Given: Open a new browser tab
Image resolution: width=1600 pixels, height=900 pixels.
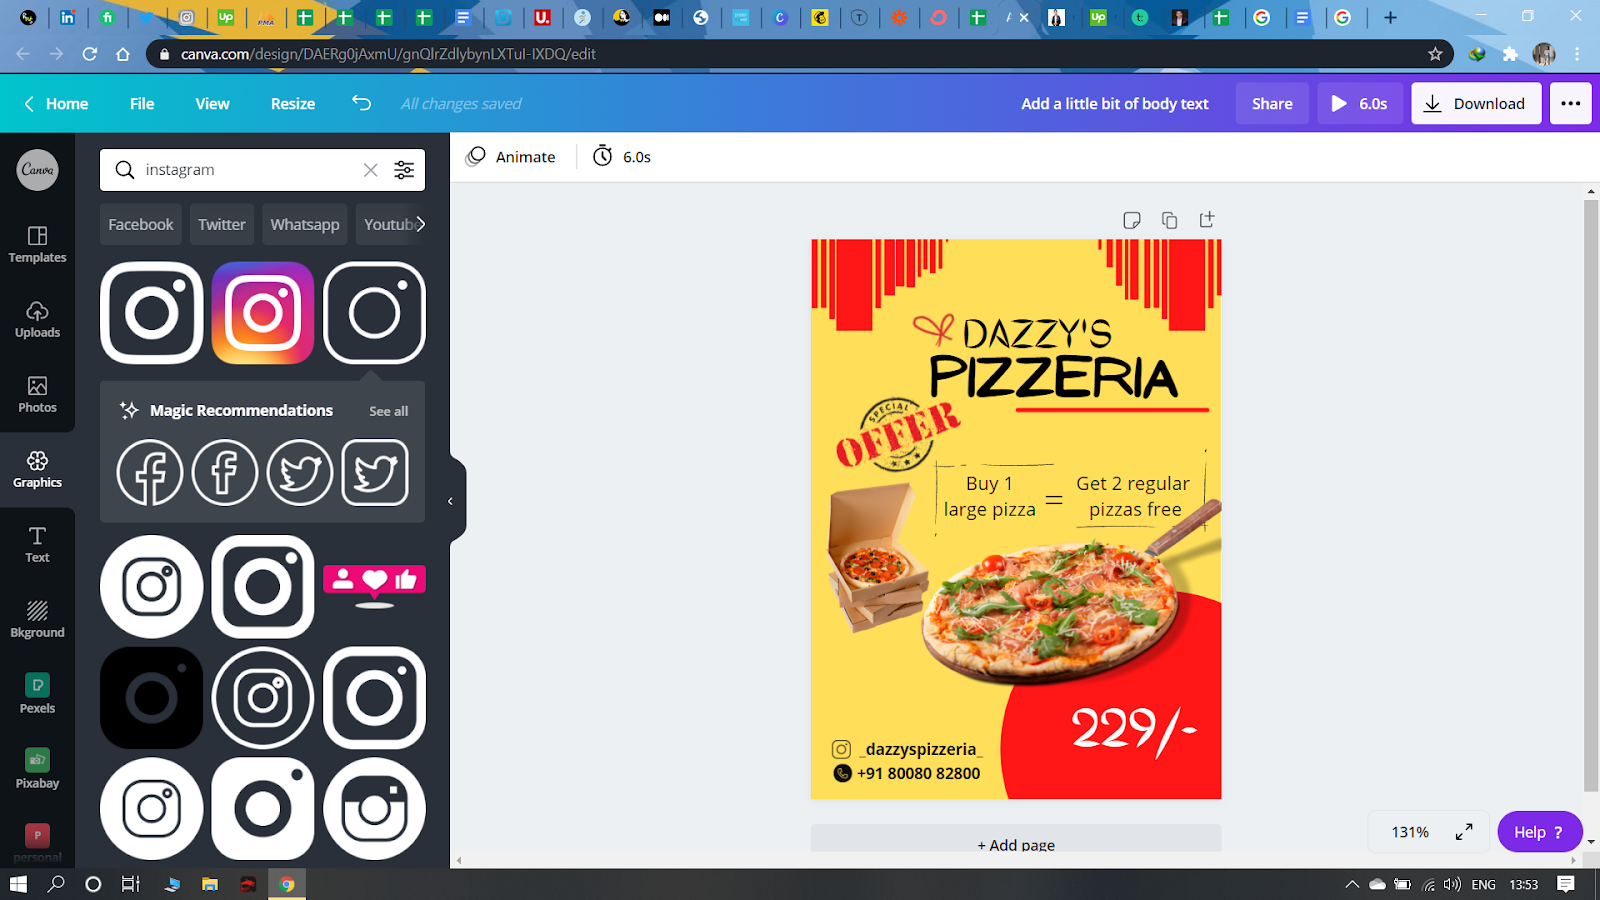Looking at the screenshot, I should tap(1390, 17).
